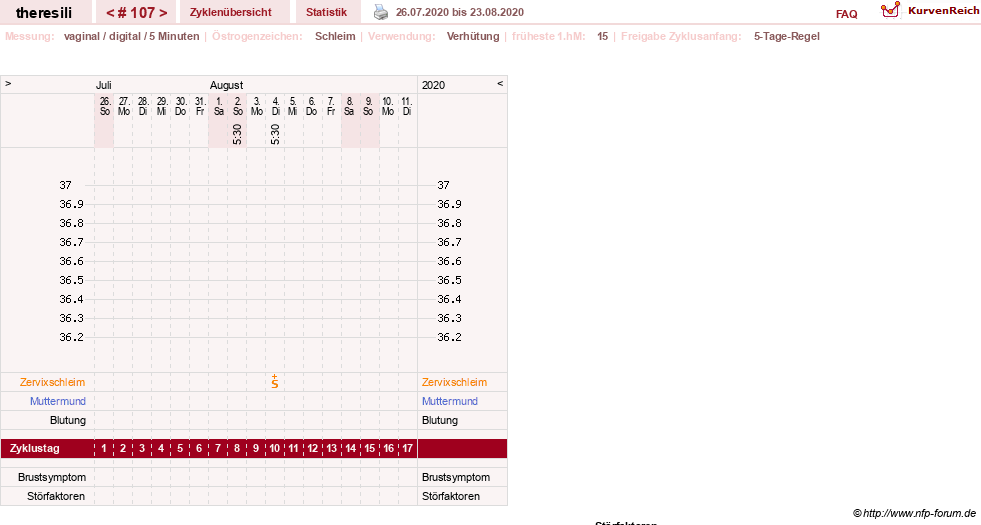The height and width of the screenshot is (525, 981).
Task: Click the 5:30 time under 4. Di
Action: (275, 134)
